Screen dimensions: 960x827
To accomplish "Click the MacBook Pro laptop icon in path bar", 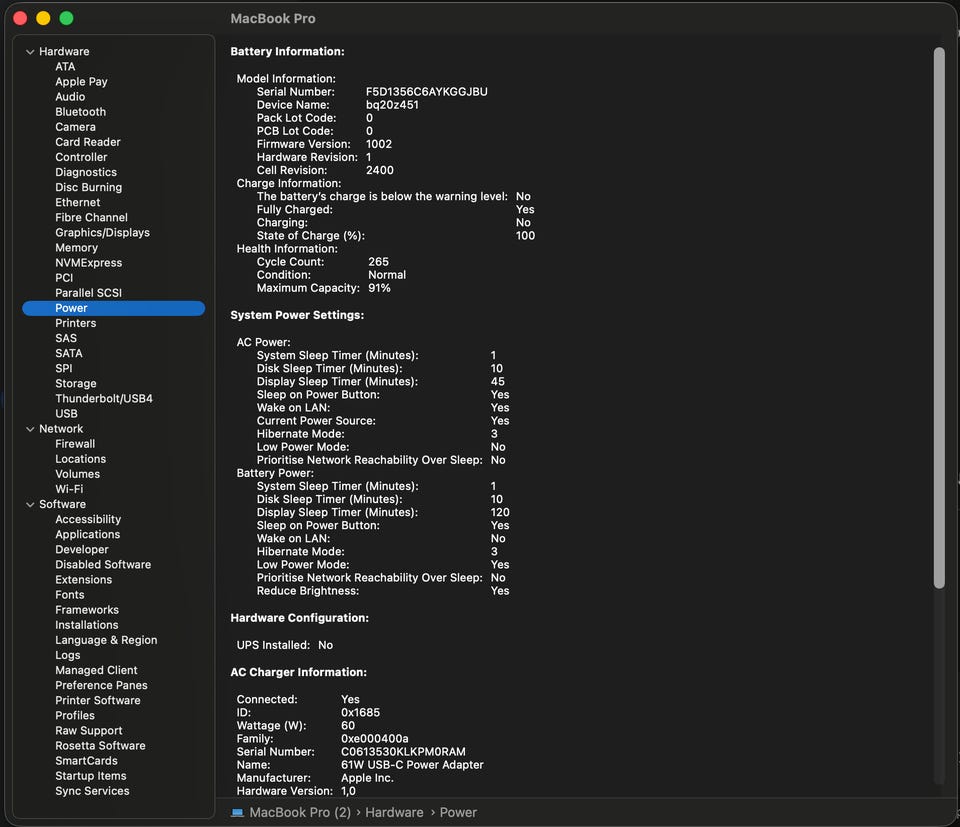I will (238, 813).
